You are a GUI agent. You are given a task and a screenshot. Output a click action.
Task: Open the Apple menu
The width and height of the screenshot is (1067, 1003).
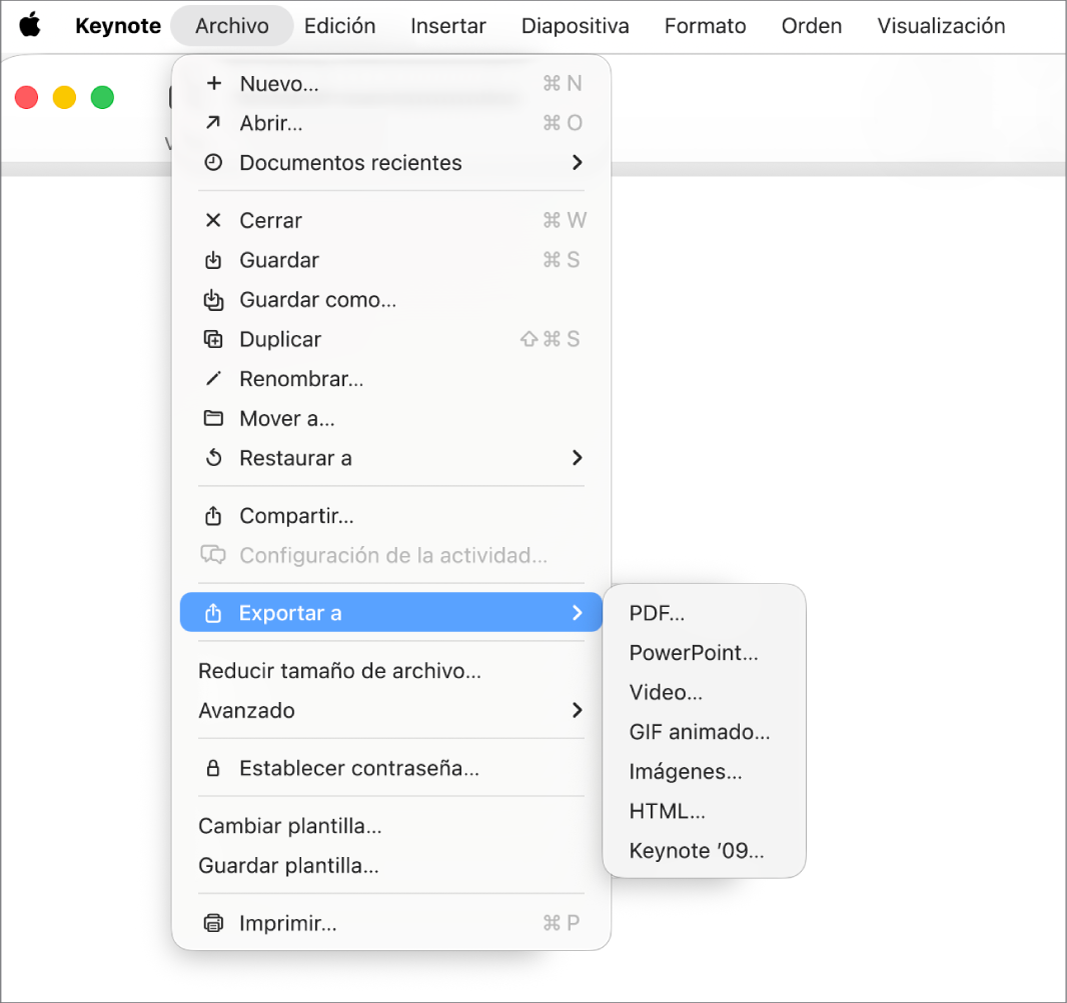point(29,26)
